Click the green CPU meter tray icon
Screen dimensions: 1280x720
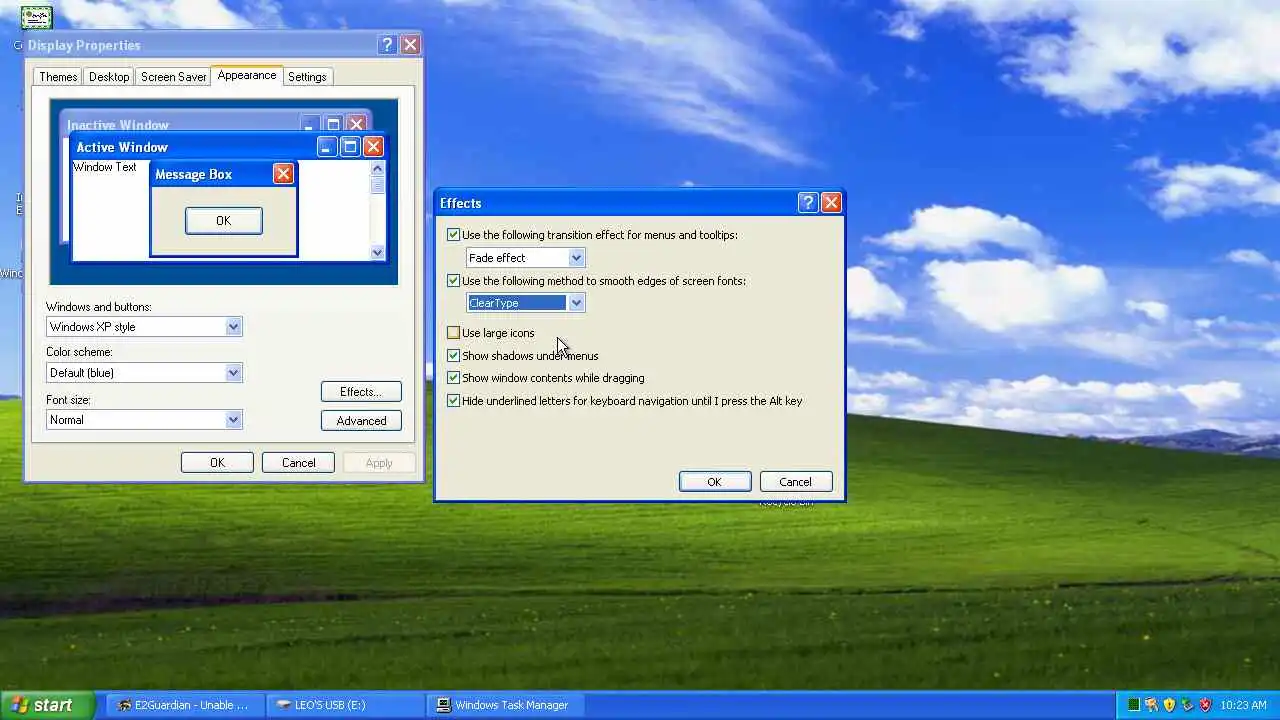tap(1134, 704)
